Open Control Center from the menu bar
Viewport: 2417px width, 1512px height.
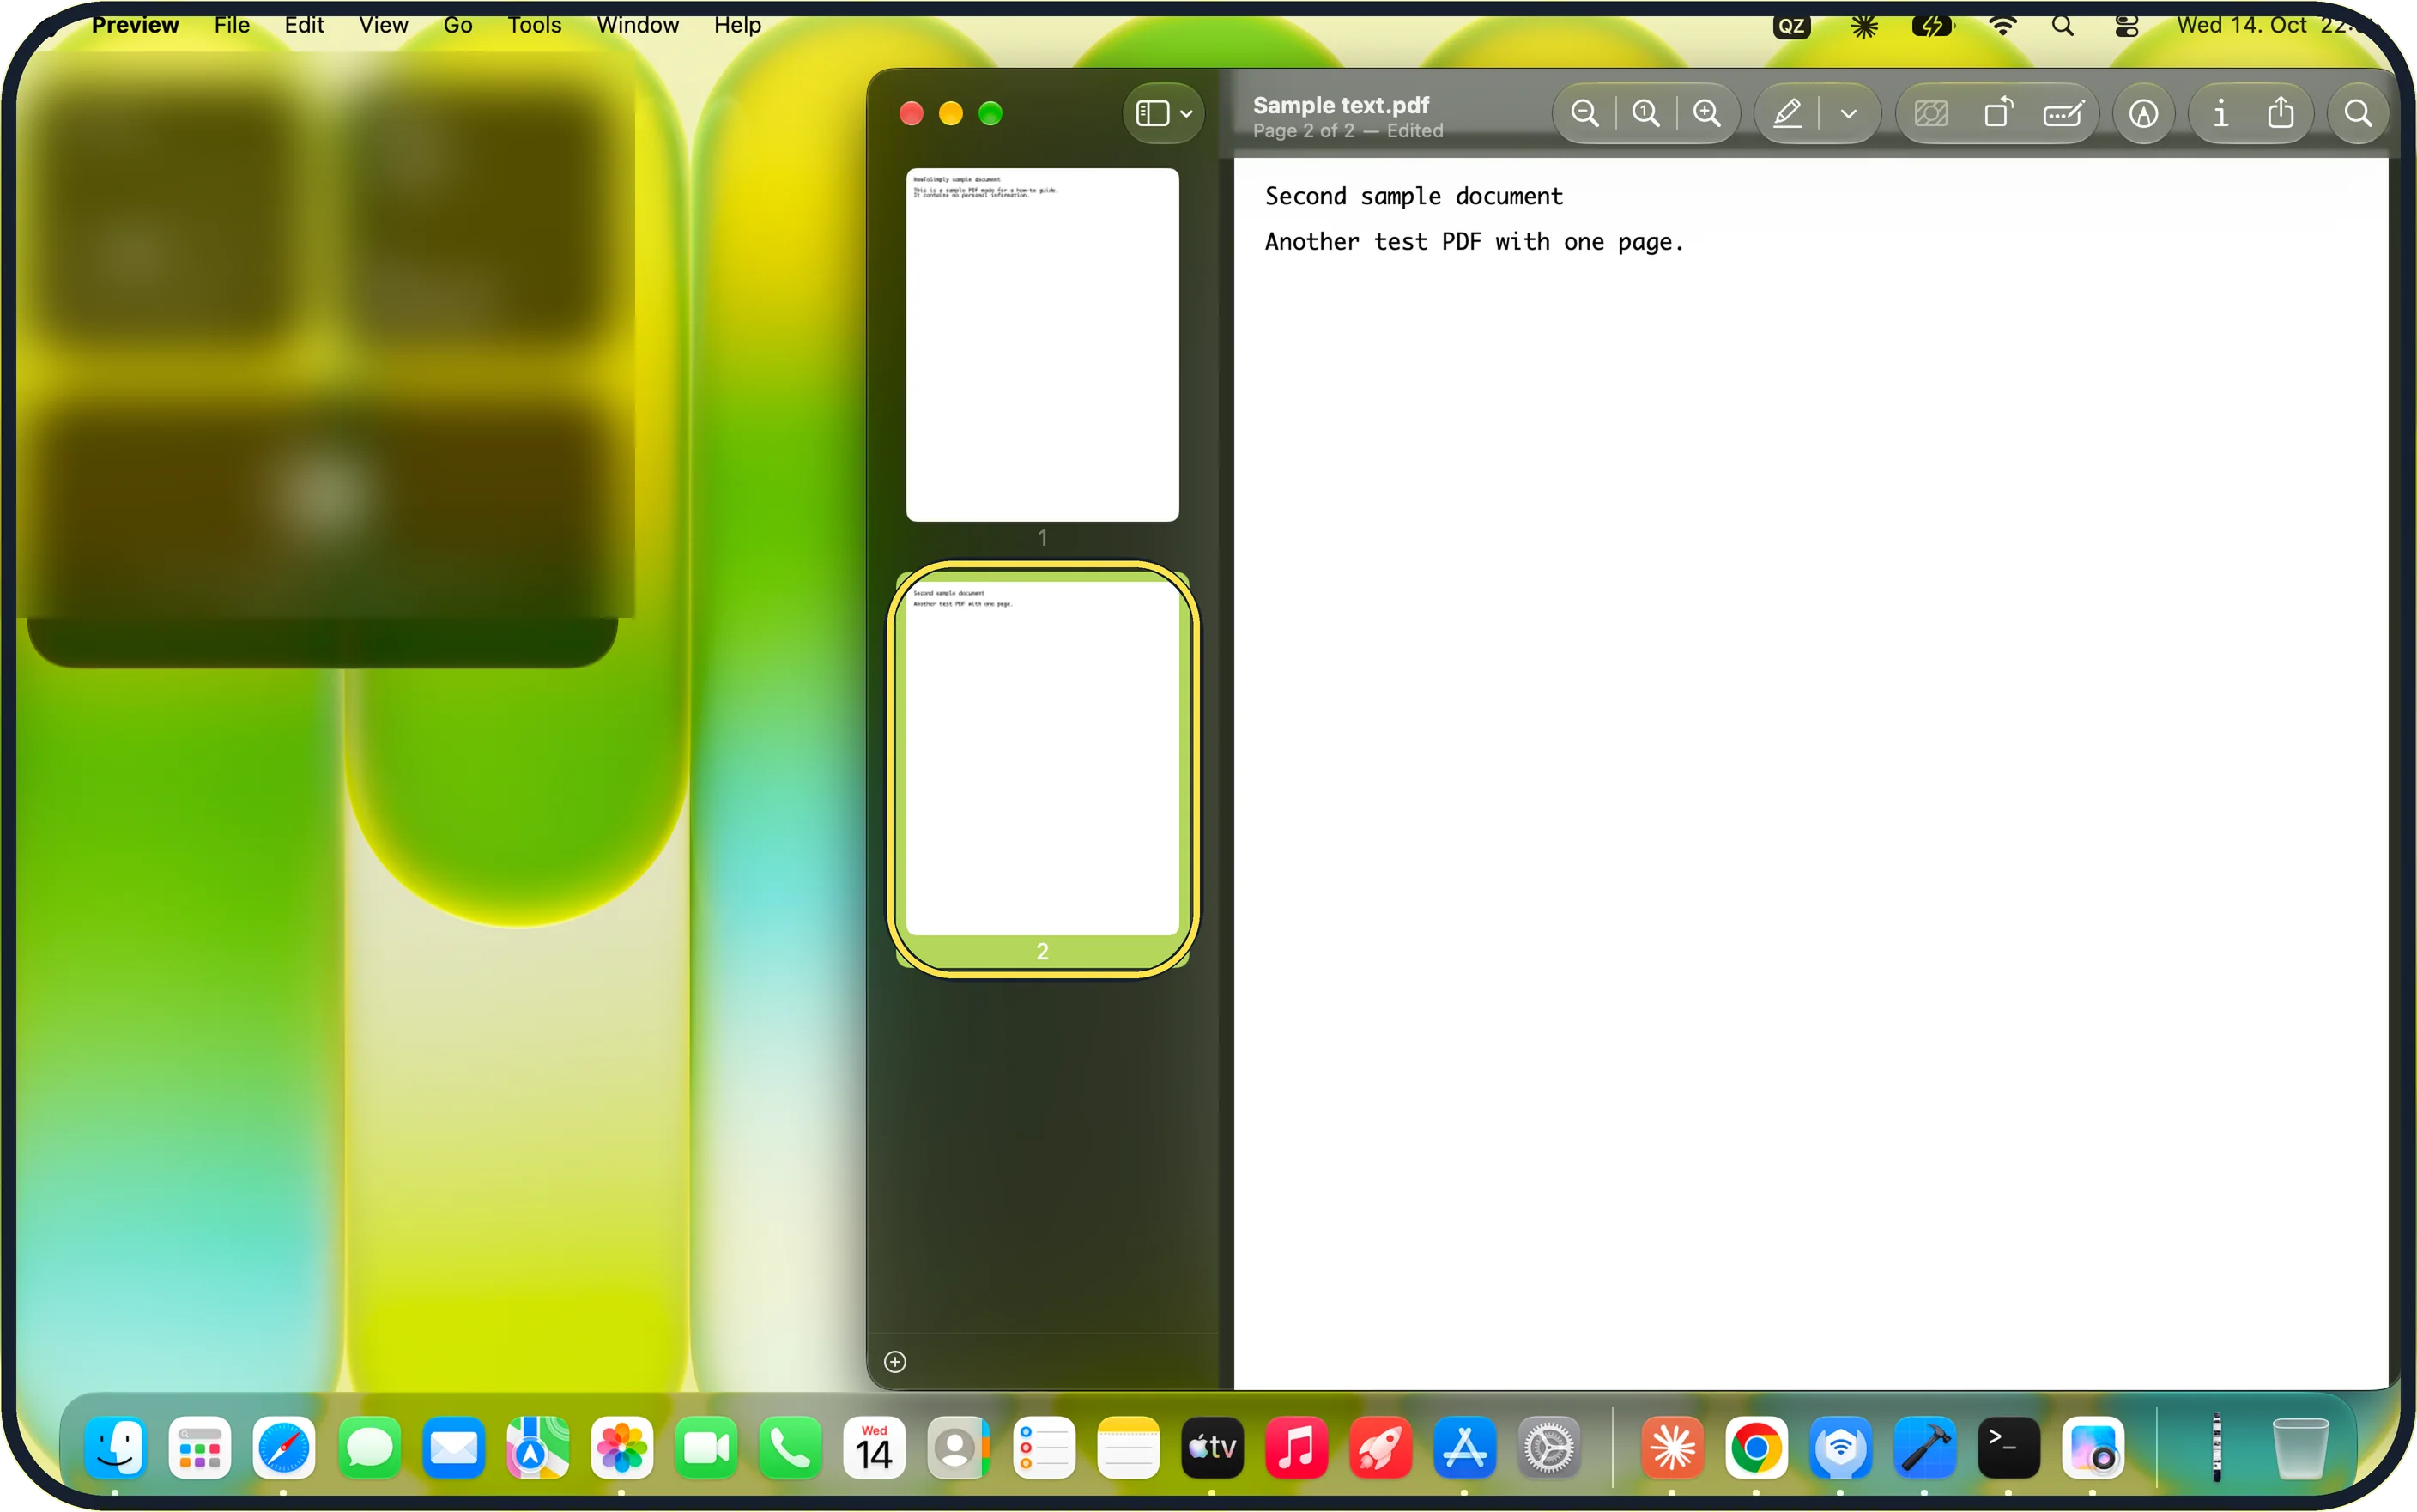point(2126,26)
